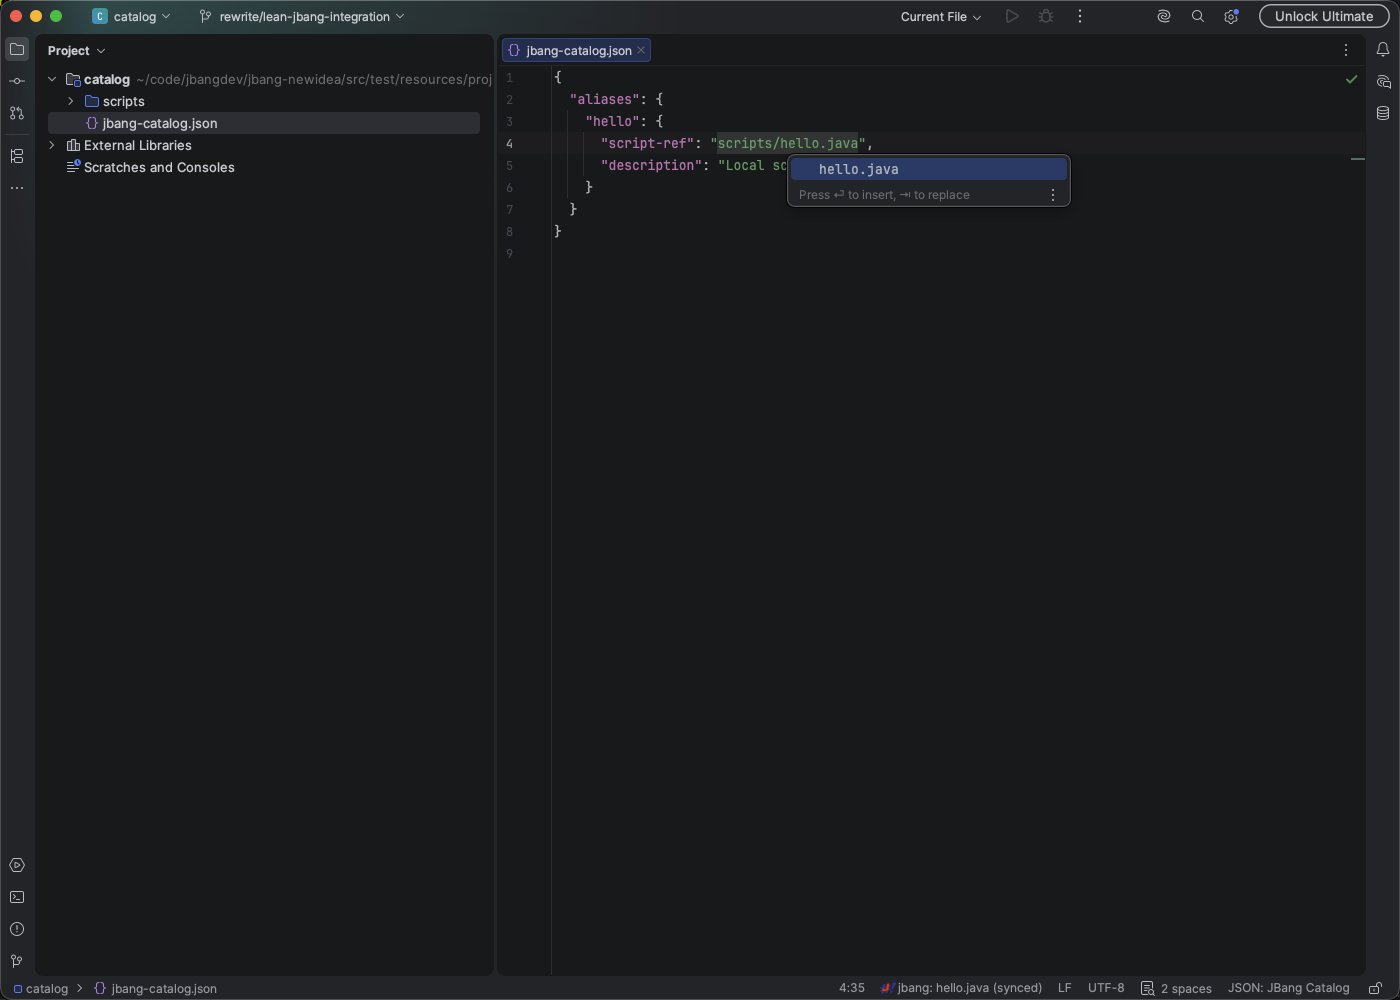1400x1000 pixels.
Task: Click the Debug bug icon
Action: tap(1046, 16)
